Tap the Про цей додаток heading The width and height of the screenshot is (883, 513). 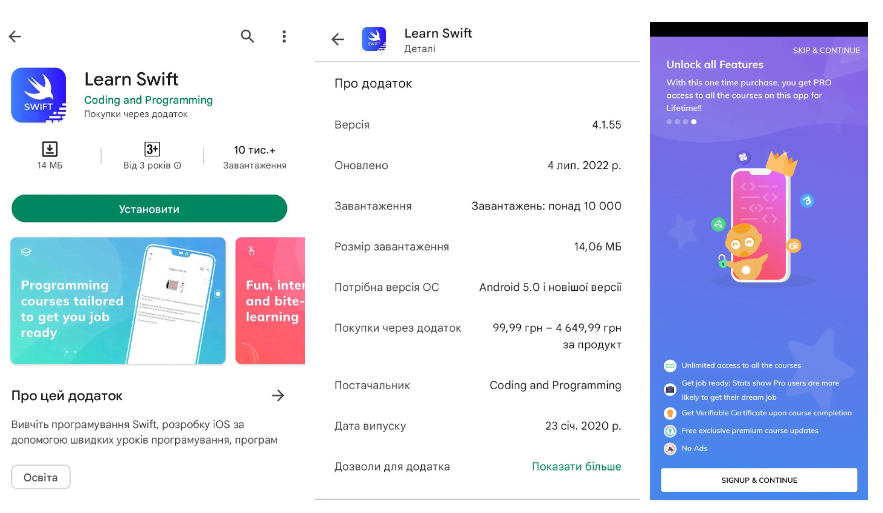[67, 396]
